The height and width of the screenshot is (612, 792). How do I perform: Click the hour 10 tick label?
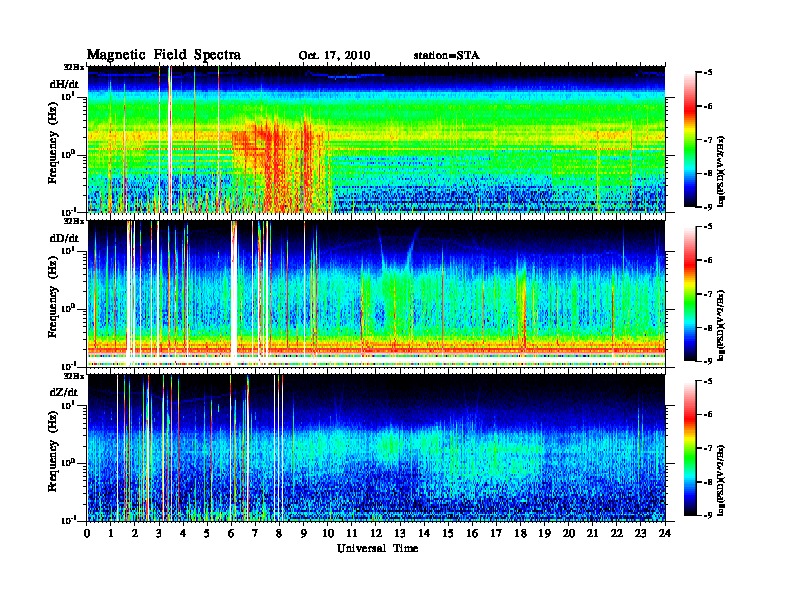(x=327, y=534)
